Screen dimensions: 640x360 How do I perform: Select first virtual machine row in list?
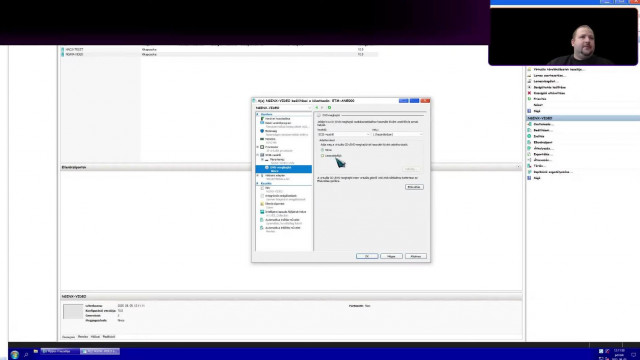219,49
